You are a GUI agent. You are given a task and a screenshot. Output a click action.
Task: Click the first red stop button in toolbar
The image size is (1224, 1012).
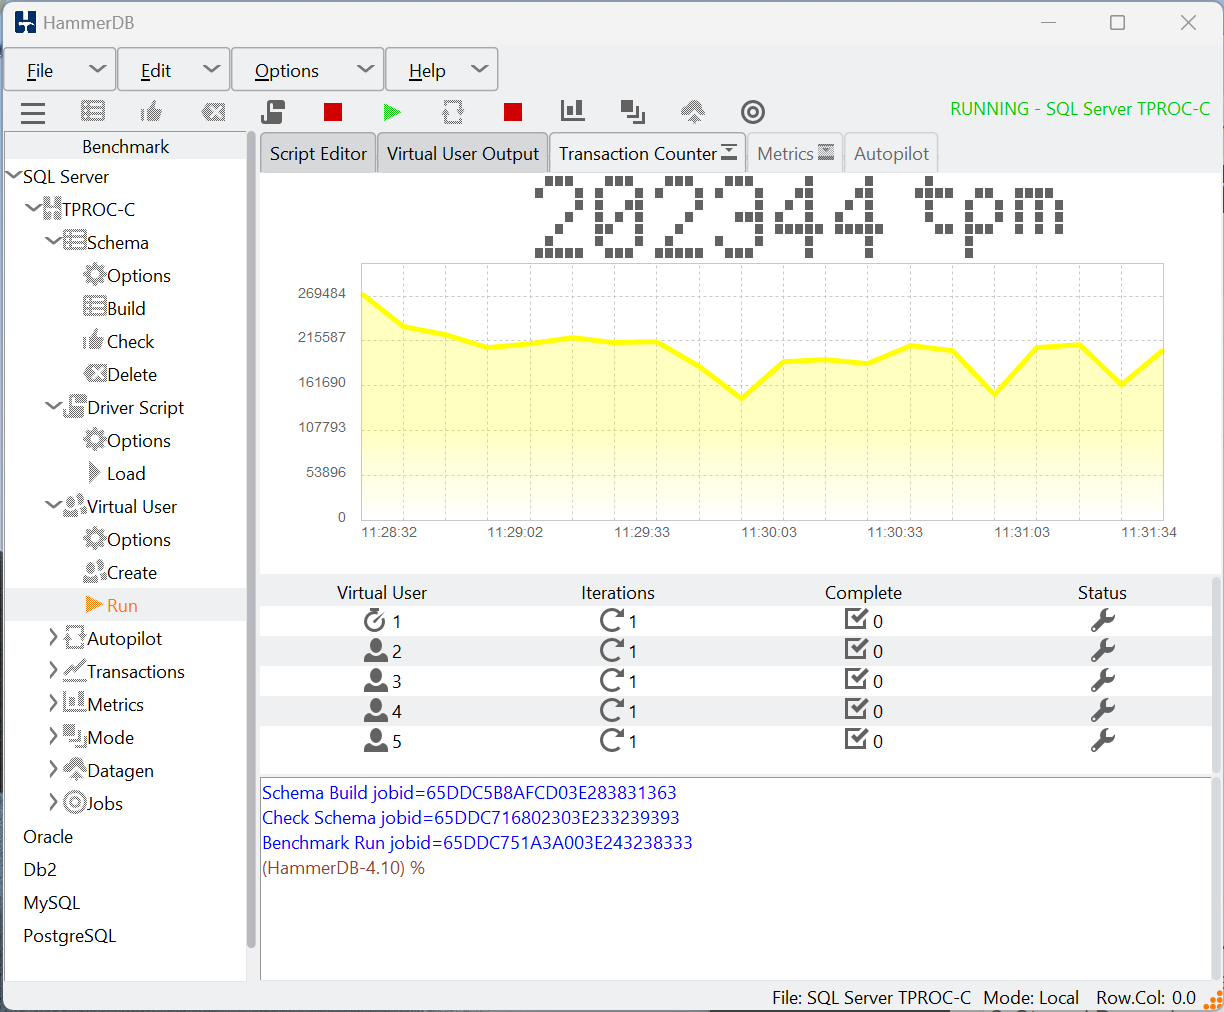(333, 112)
